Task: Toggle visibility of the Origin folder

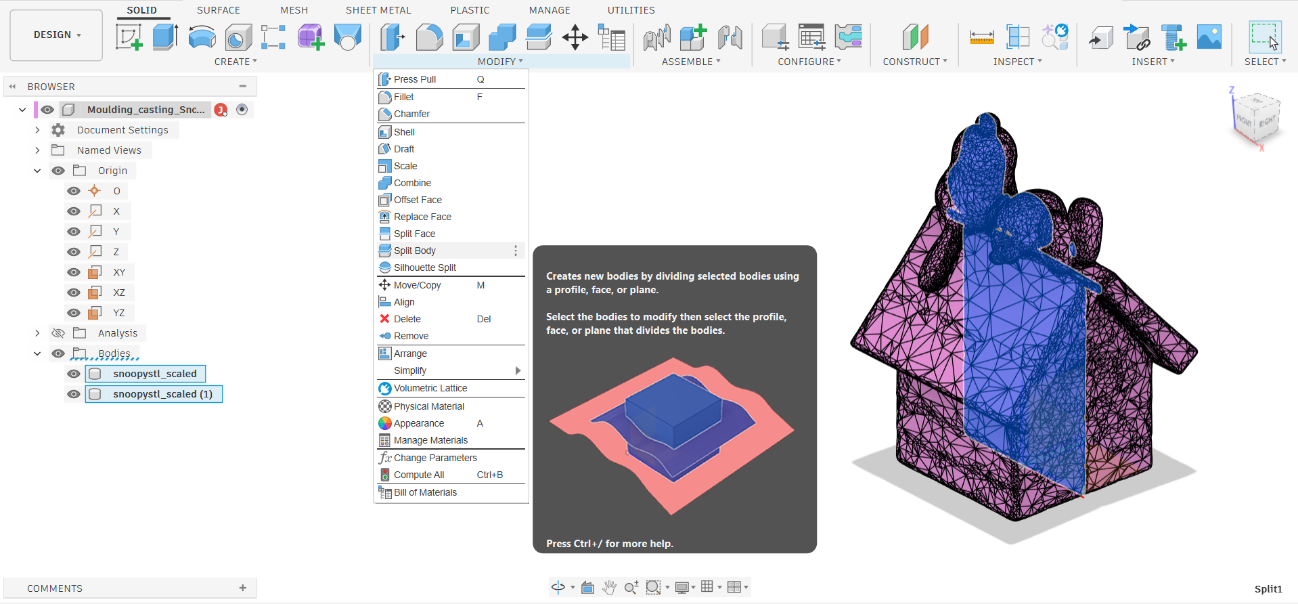Action: [58, 171]
